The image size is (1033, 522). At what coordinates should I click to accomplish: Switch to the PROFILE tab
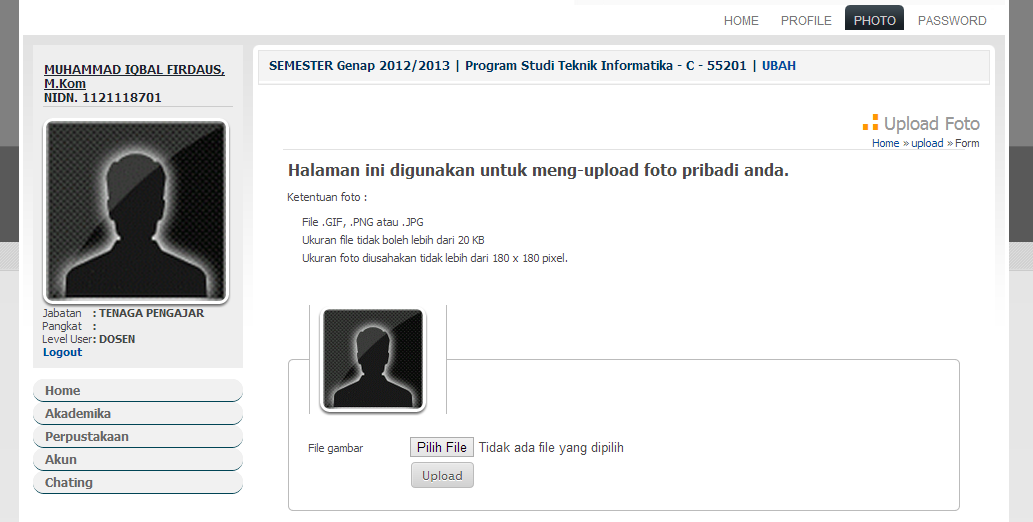pyautogui.click(x=806, y=20)
